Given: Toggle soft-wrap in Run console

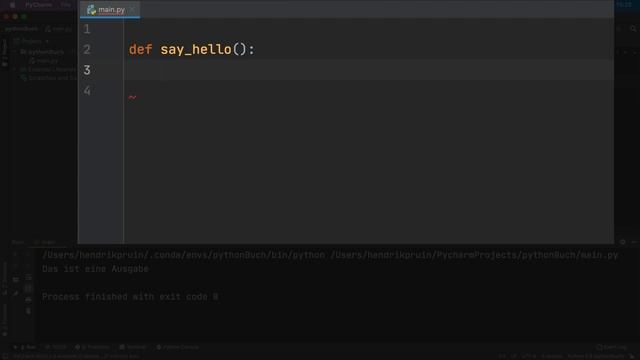Looking at the screenshot, I should point(28,278).
